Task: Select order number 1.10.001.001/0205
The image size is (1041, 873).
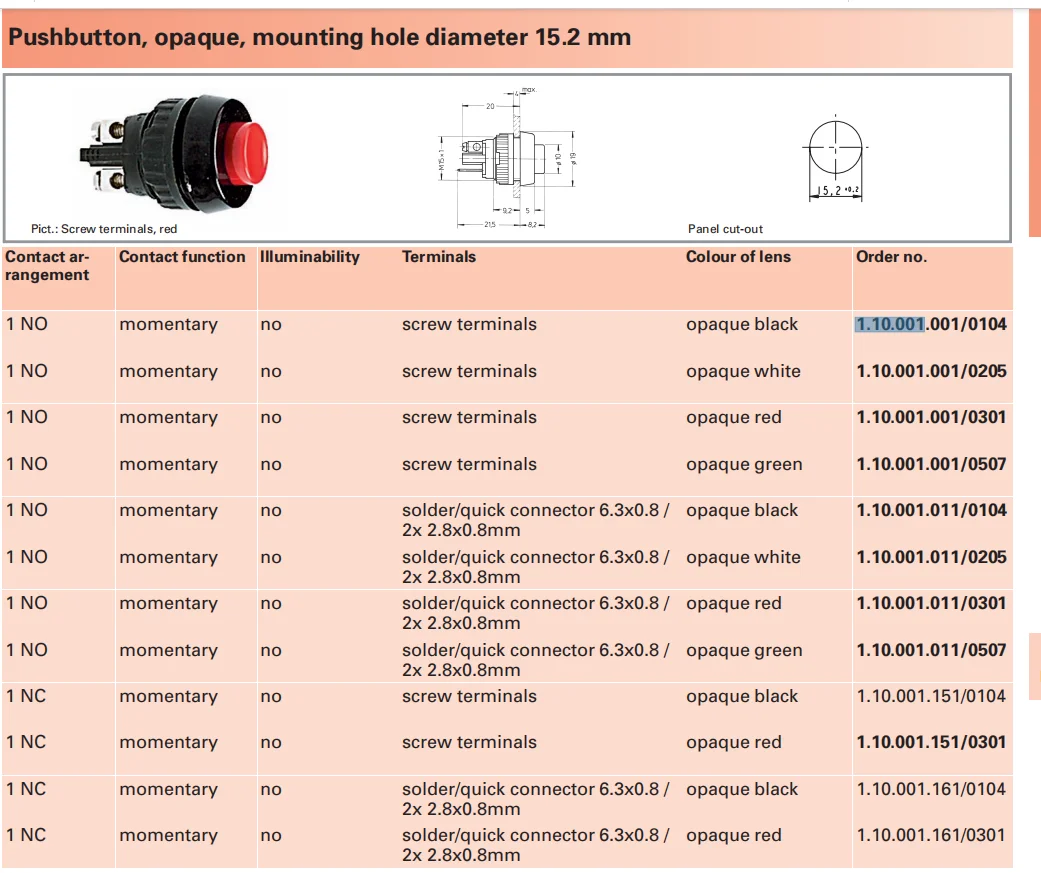Action: pos(931,371)
